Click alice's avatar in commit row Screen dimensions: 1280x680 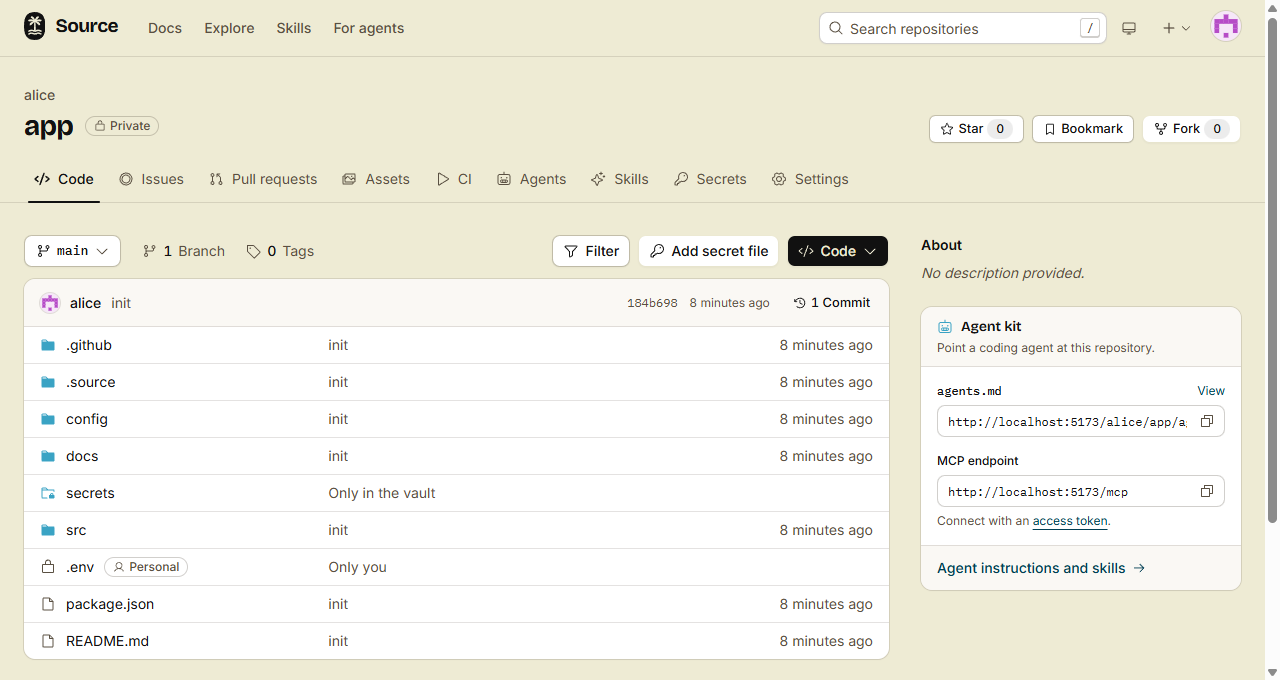[50, 303]
